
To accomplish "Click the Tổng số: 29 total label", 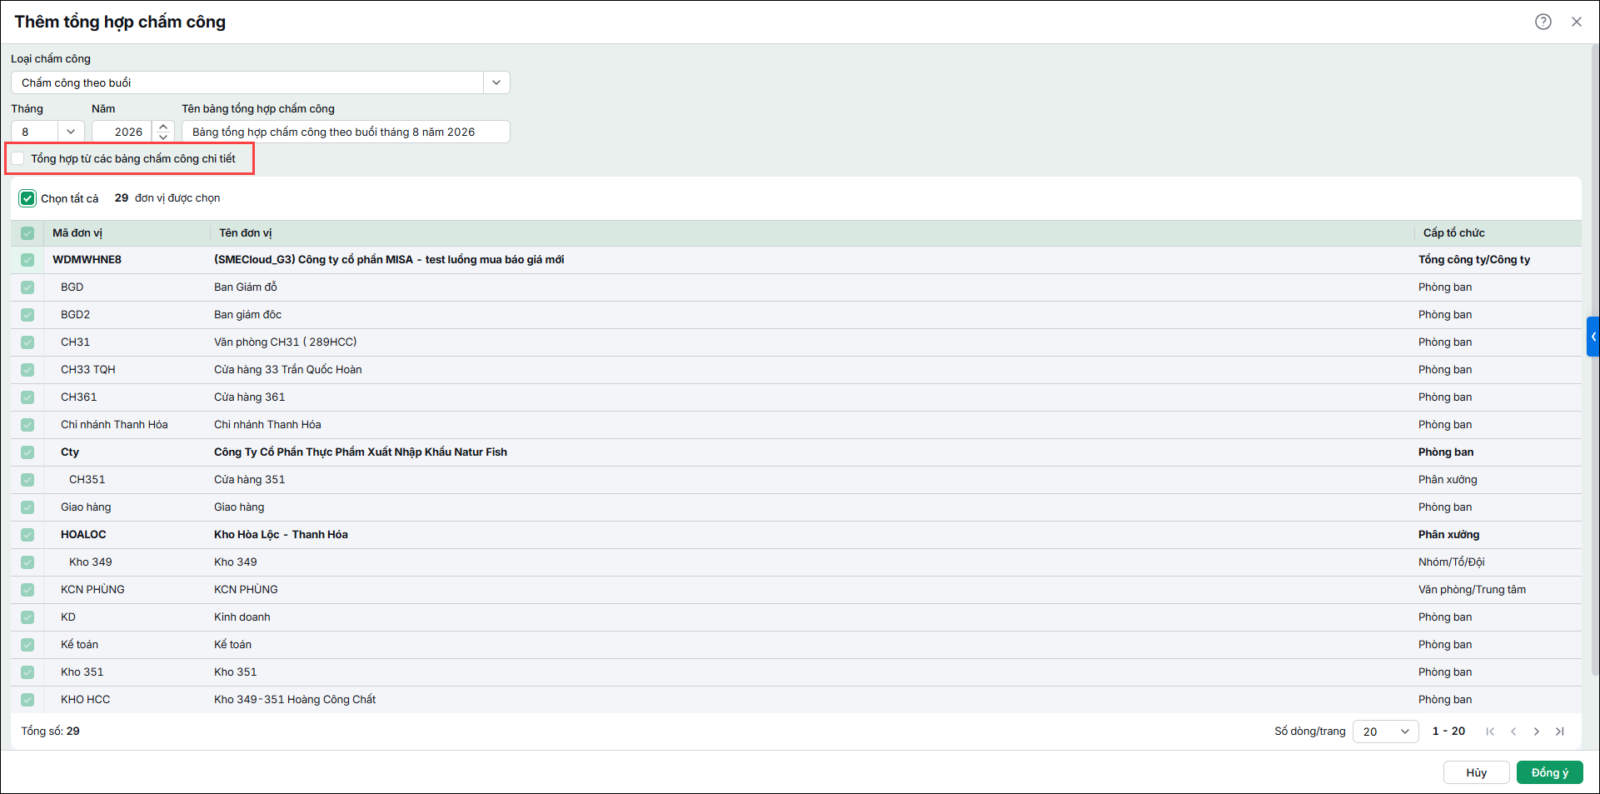I will 50,731.
